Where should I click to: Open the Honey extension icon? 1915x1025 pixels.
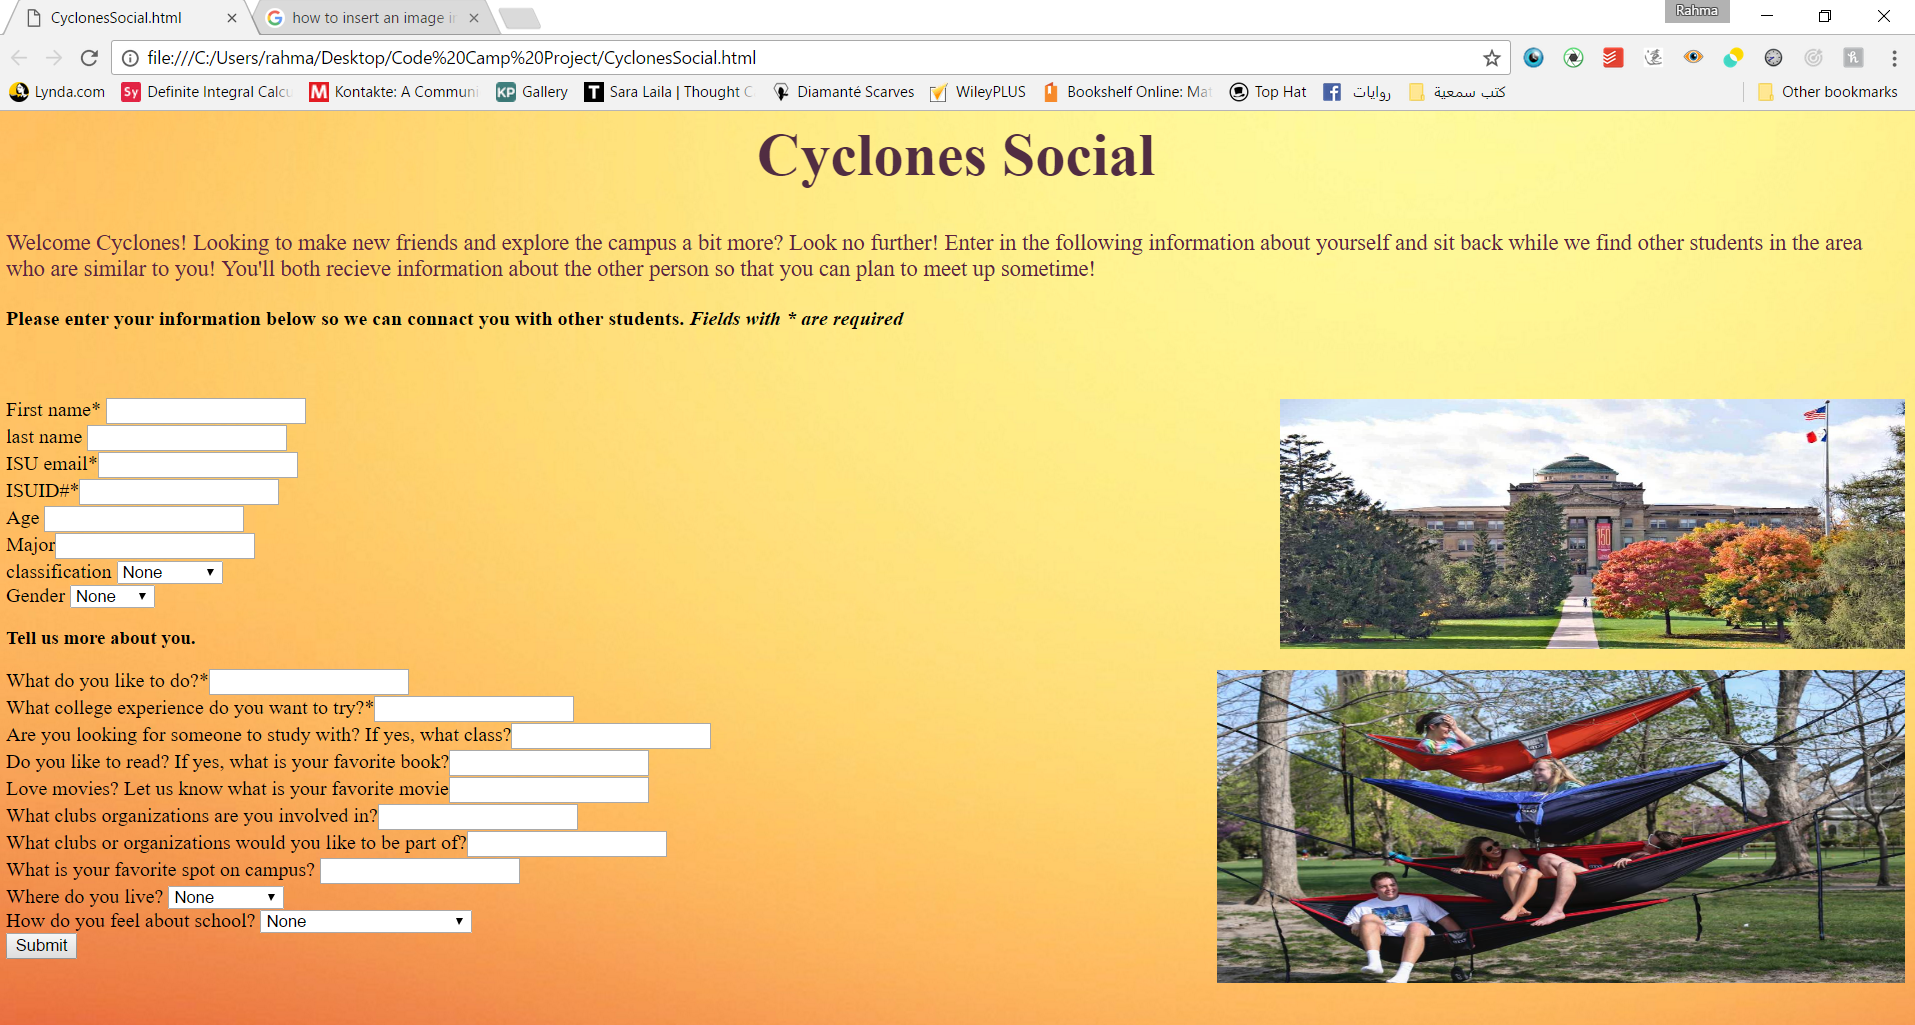(1853, 57)
